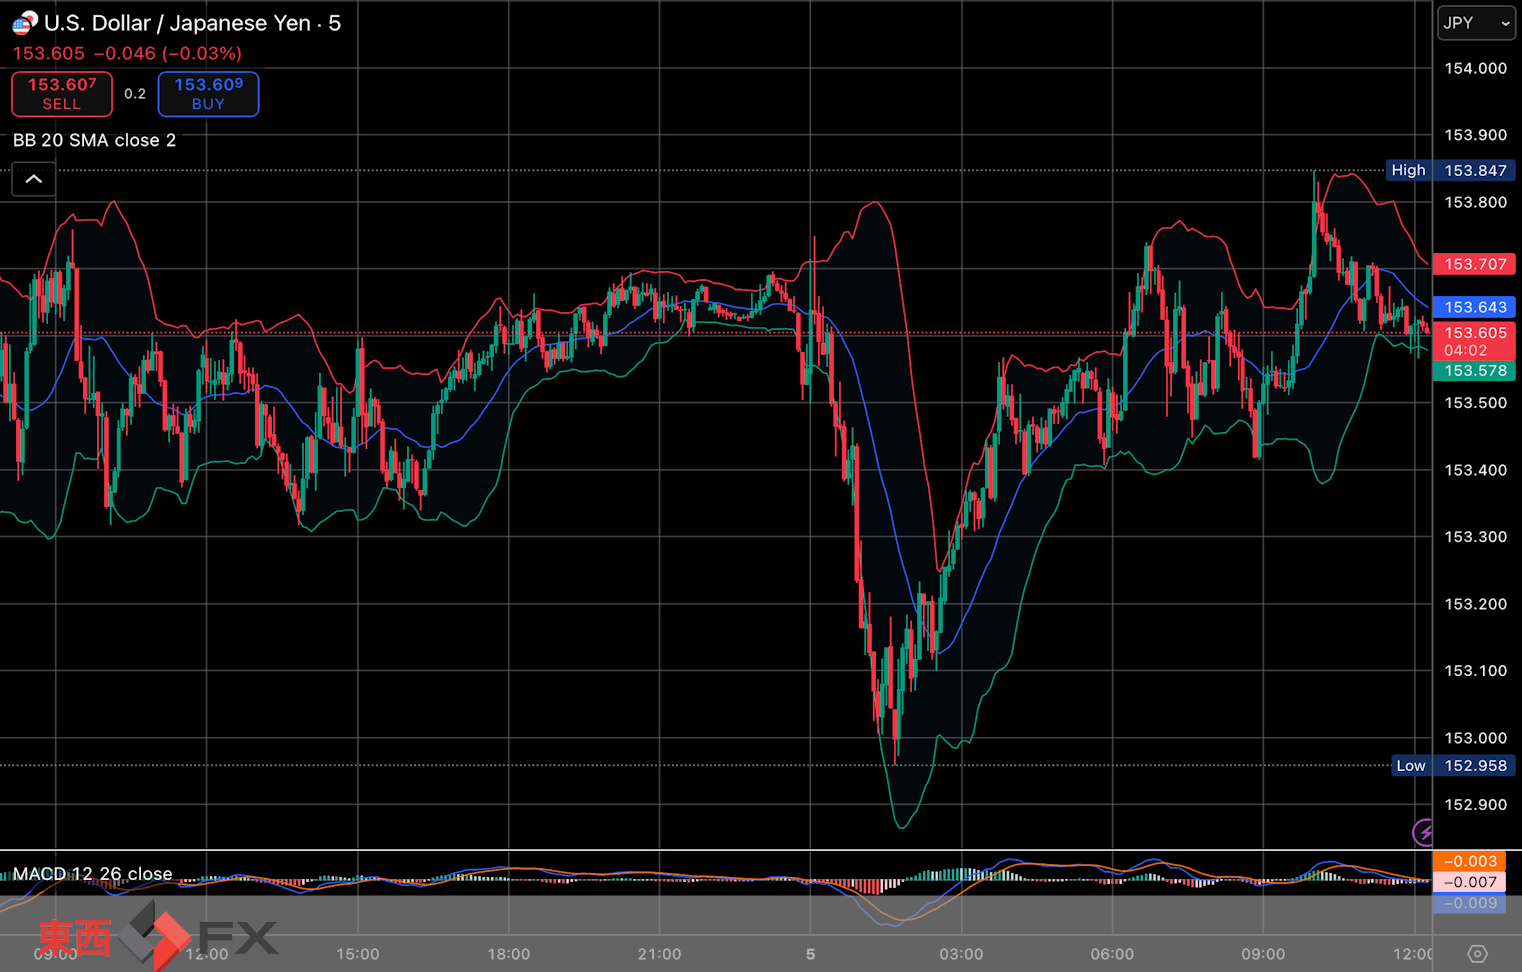Click the 154.000 price scale label
Screen dimensions: 1522x972
(1475, 68)
